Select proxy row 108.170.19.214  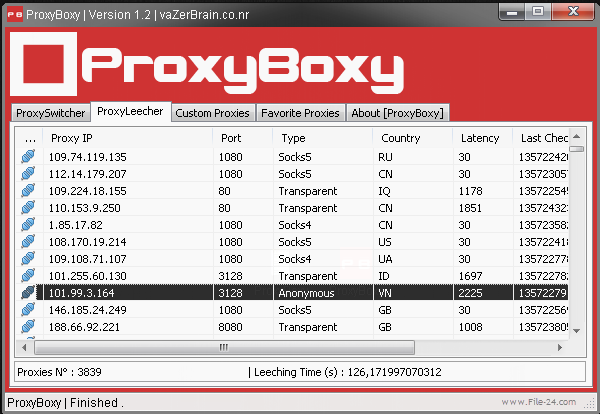(x=292, y=242)
